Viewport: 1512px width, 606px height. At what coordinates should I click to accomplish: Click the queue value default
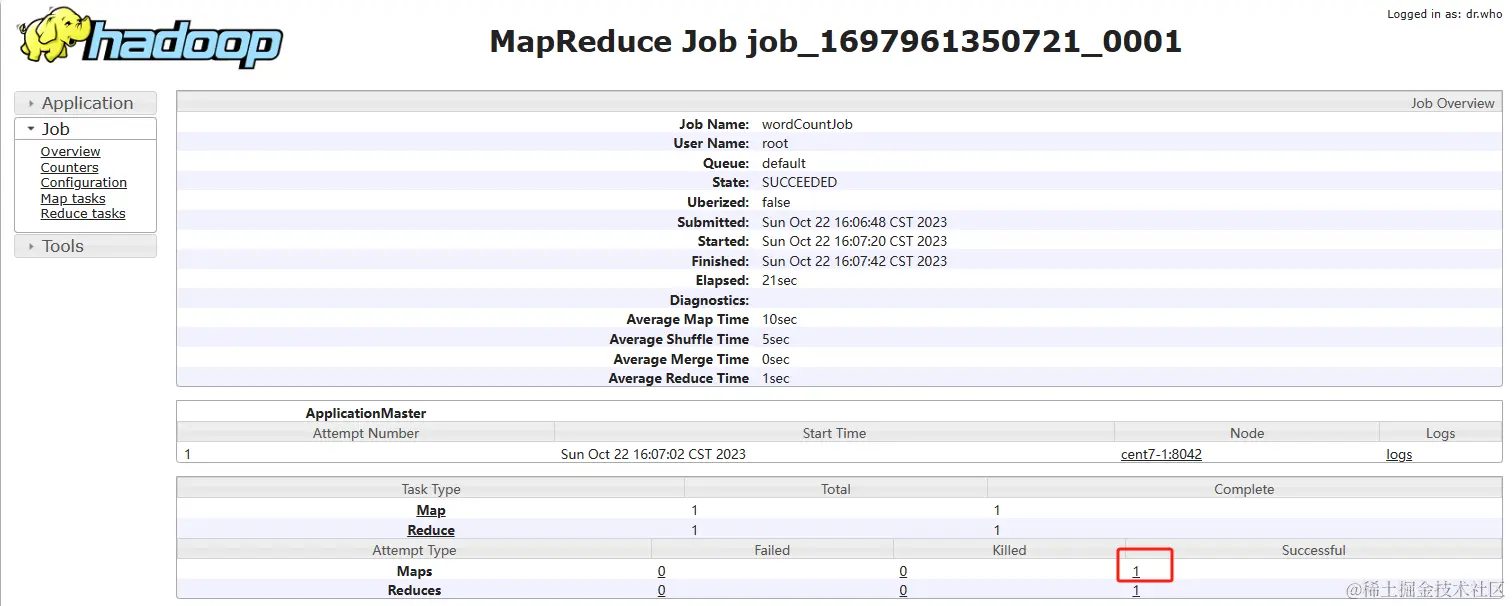784,163
